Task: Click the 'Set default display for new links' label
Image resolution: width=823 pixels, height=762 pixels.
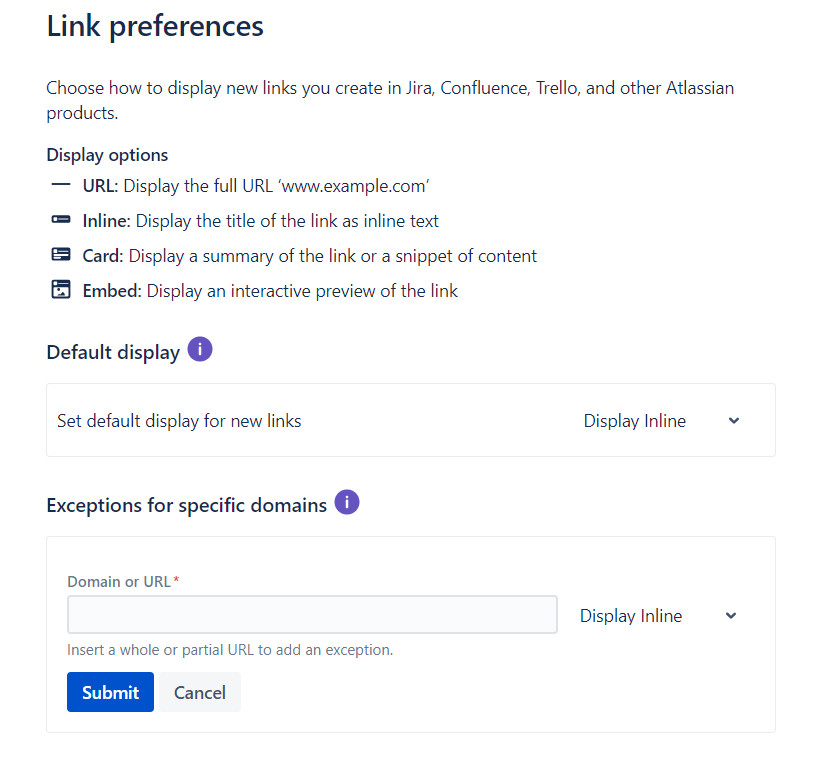Action: [x=179, y=421]
